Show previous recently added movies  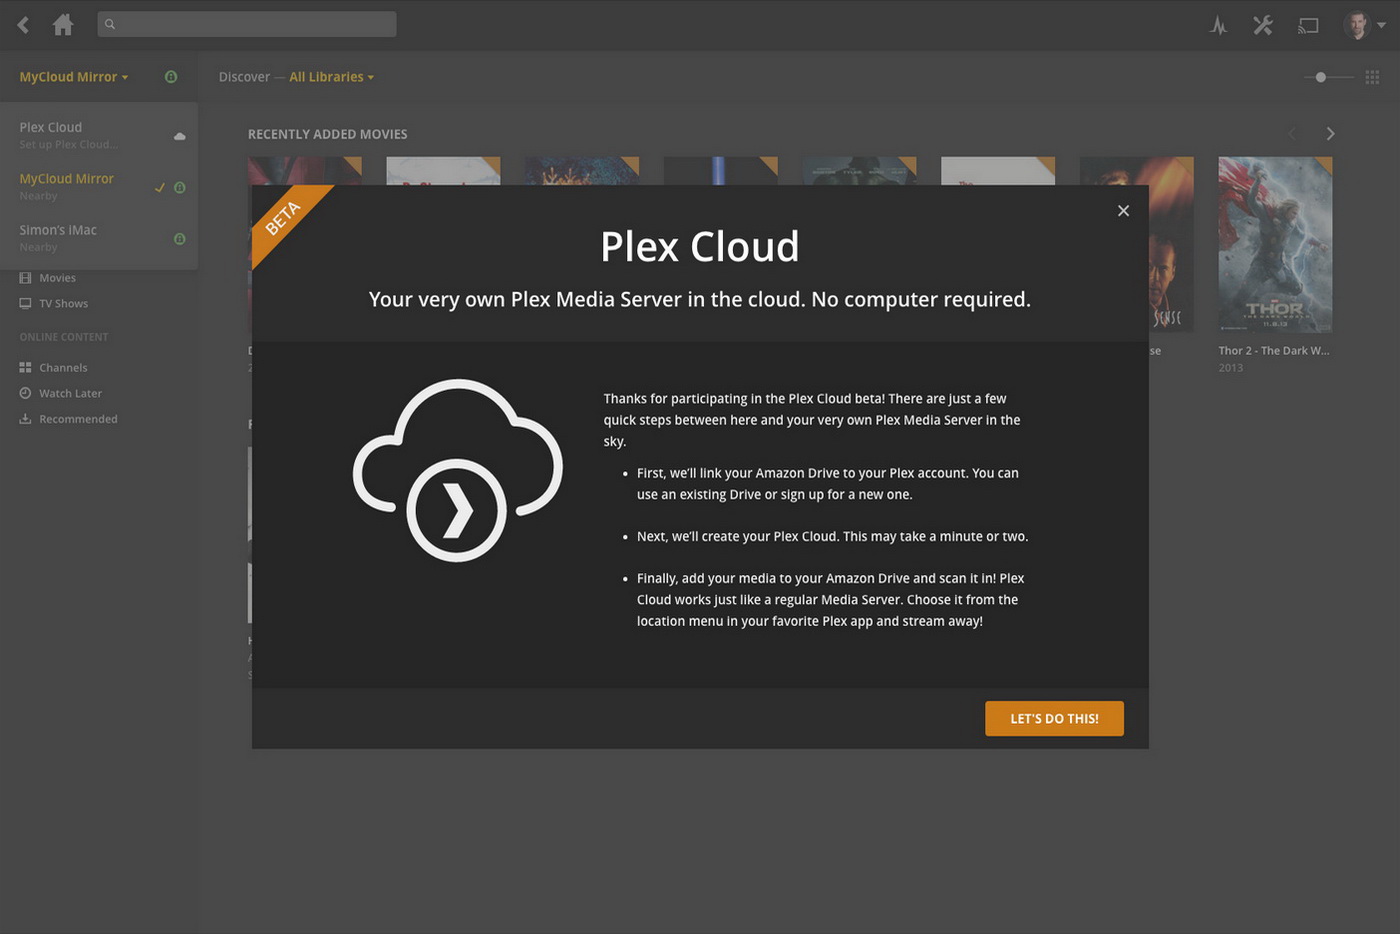(1293, 134)
